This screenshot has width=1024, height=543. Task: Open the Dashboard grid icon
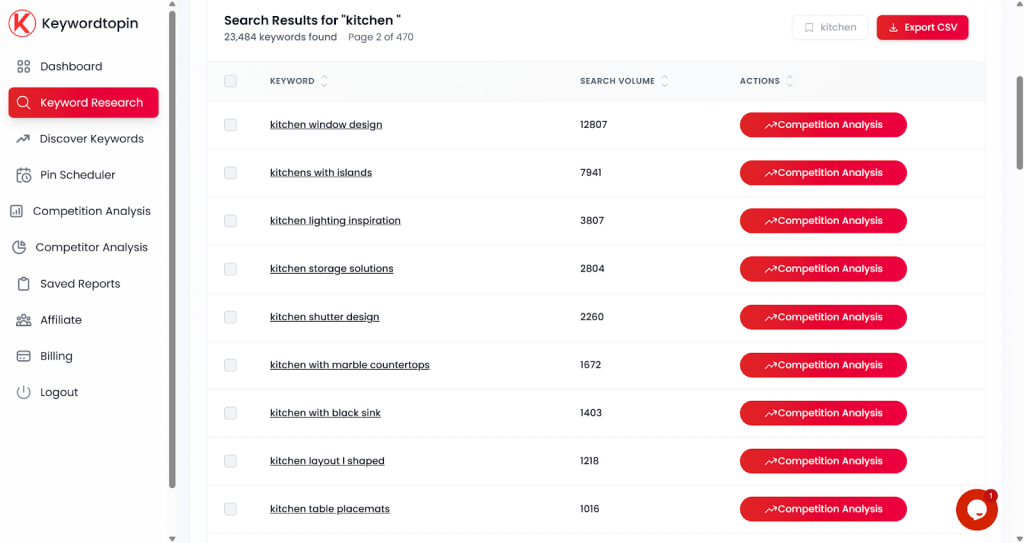(x=24, y=66)
